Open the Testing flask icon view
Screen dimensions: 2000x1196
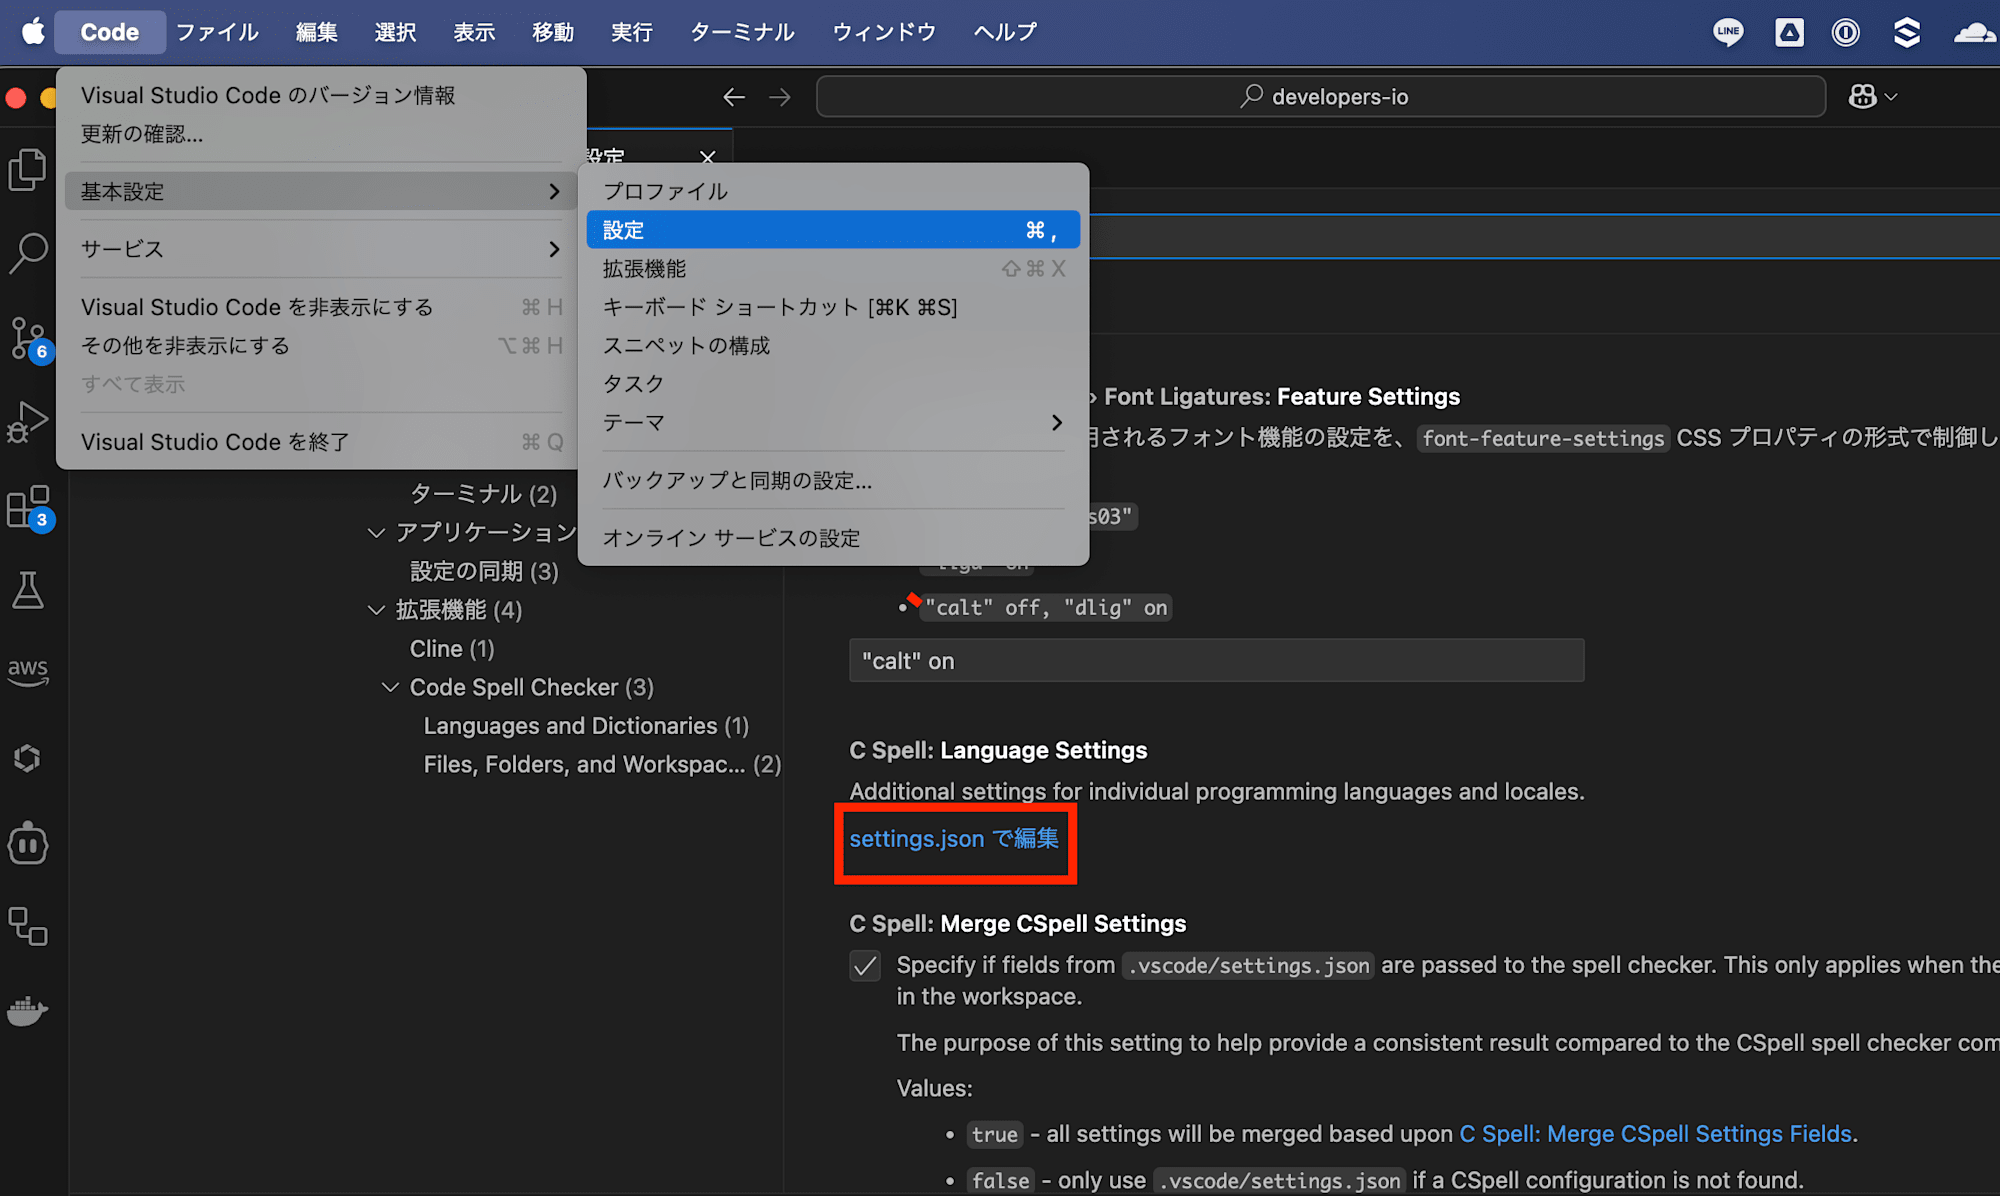click(x=28, y=590)
